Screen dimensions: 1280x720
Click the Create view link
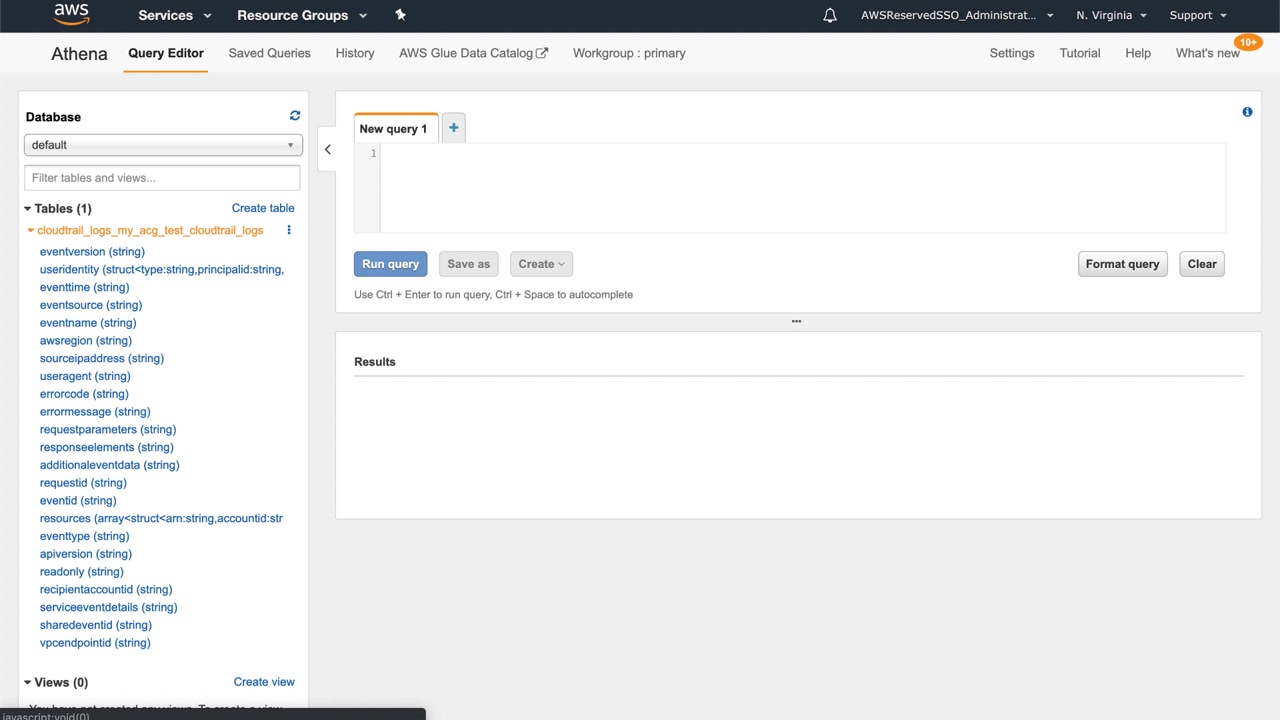pyautogui.click(x=264, y=682)
